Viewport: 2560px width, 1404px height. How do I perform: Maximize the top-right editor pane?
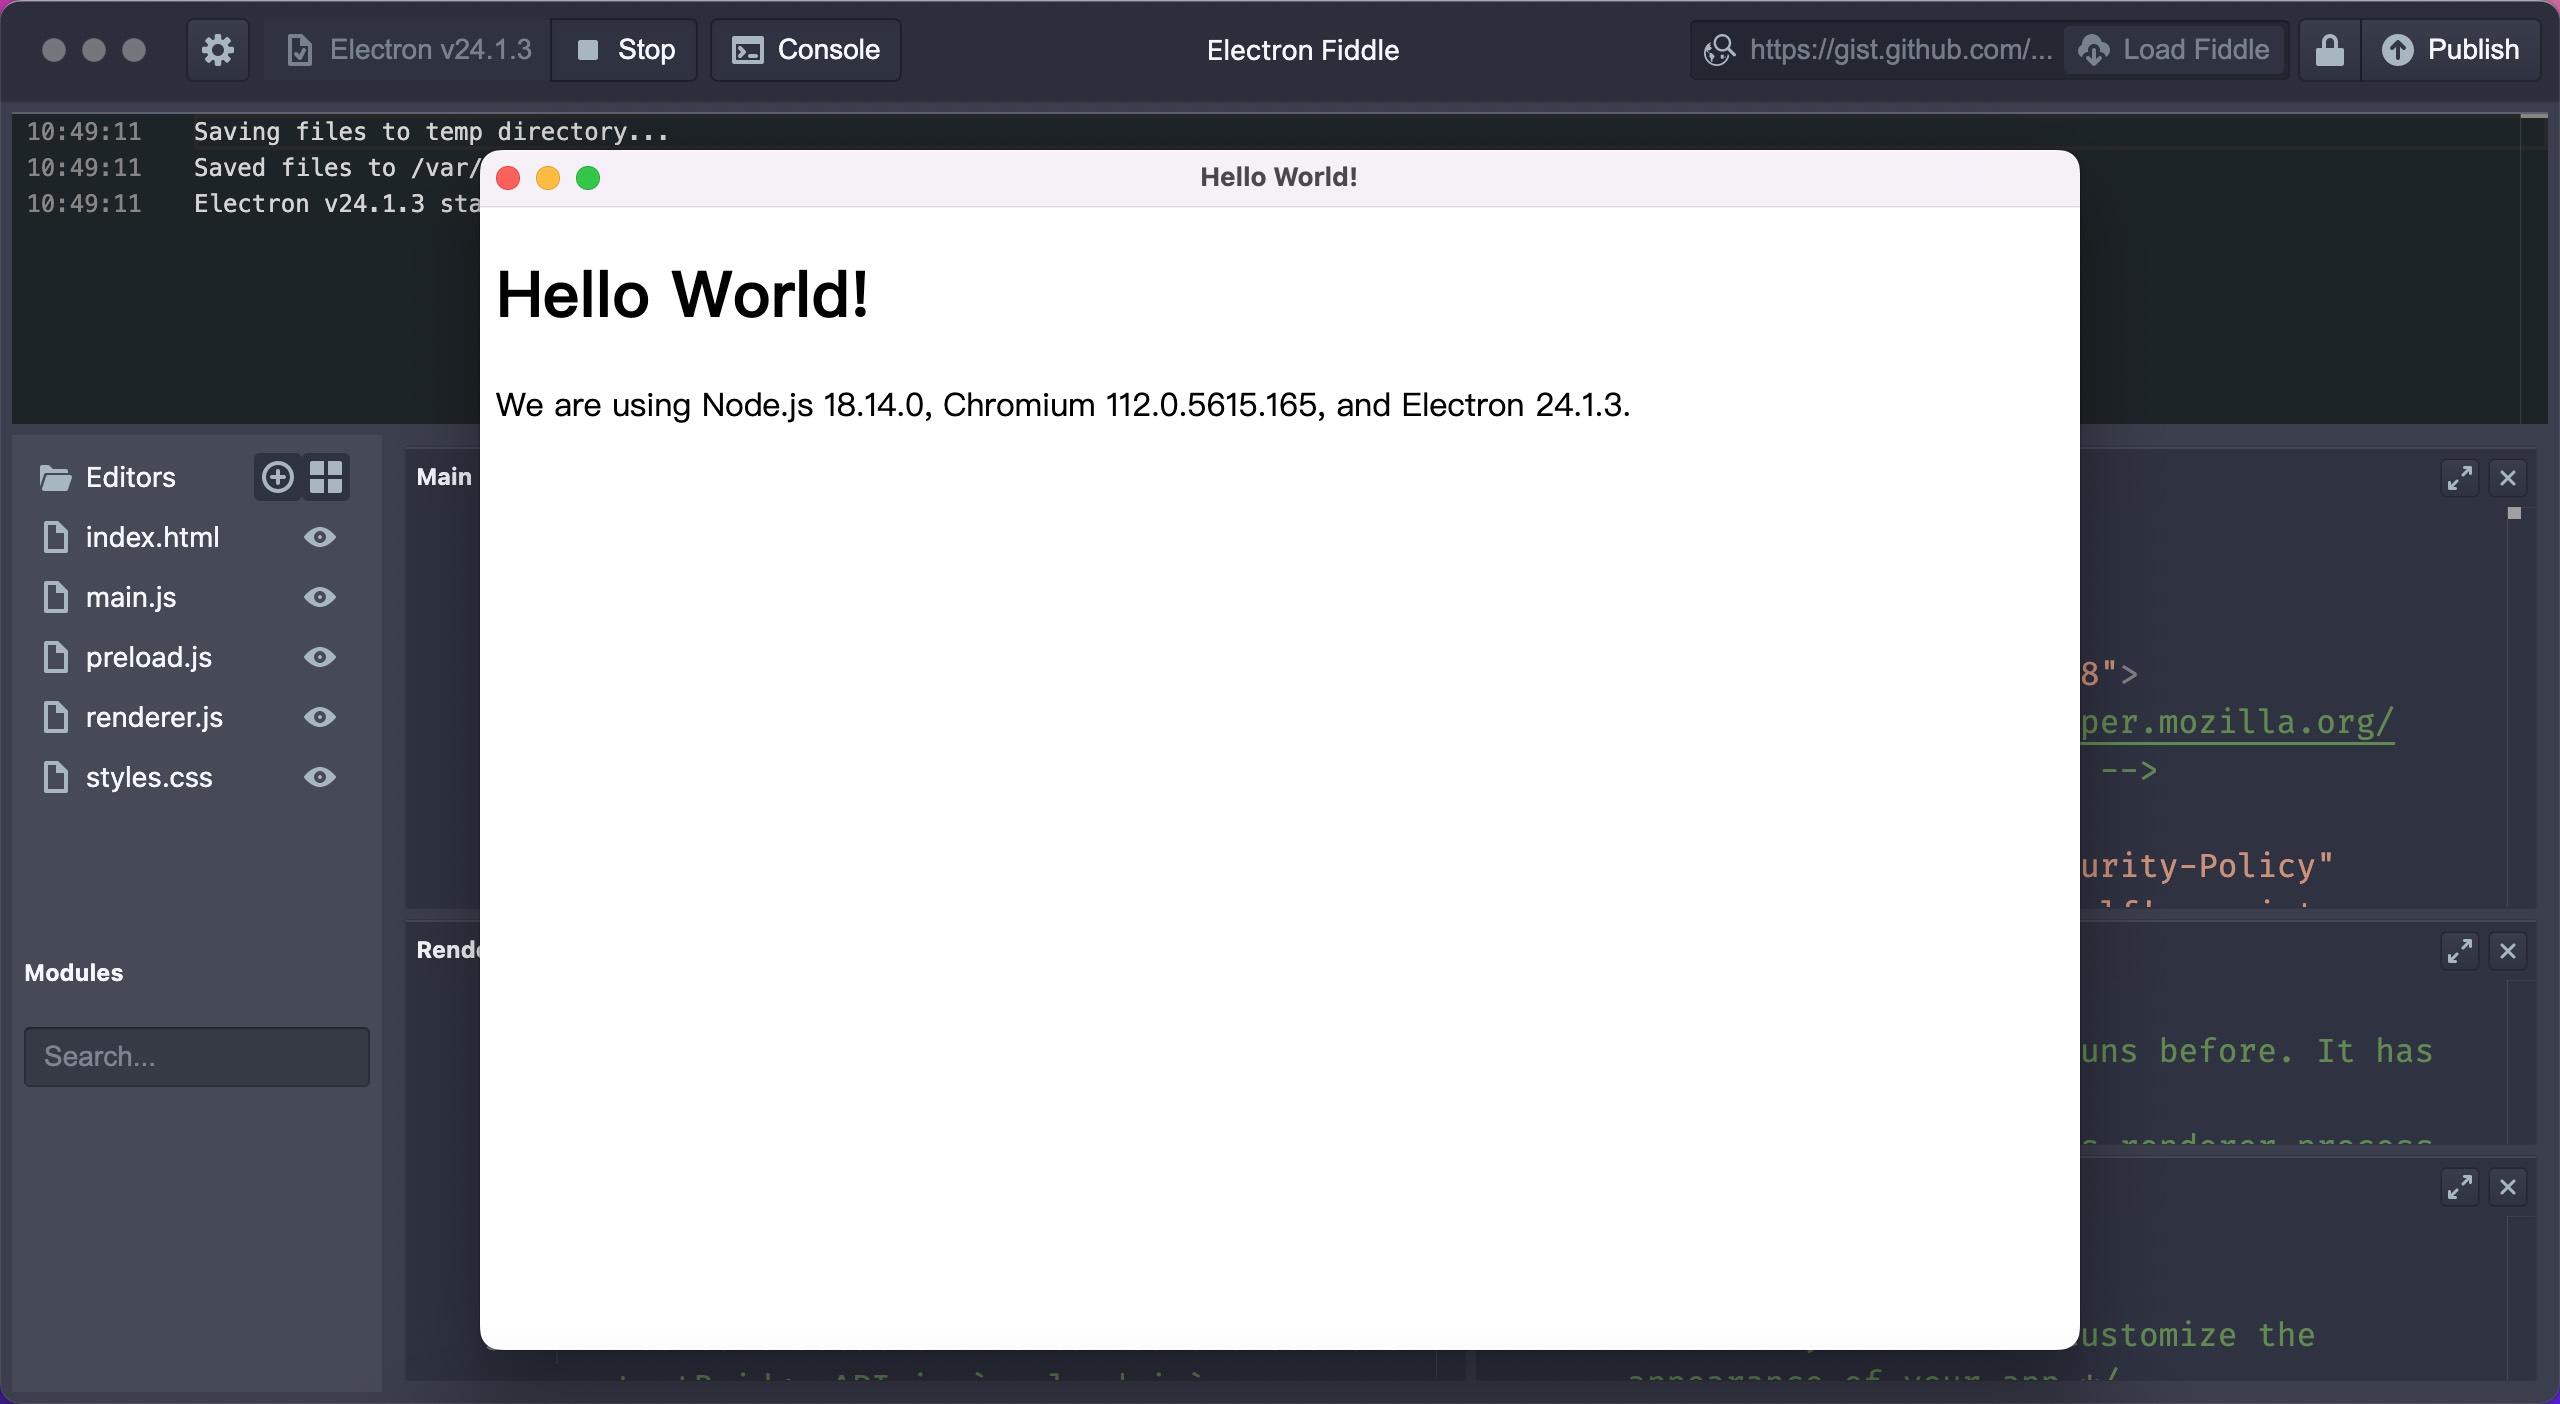click(x=2460, y=478)
